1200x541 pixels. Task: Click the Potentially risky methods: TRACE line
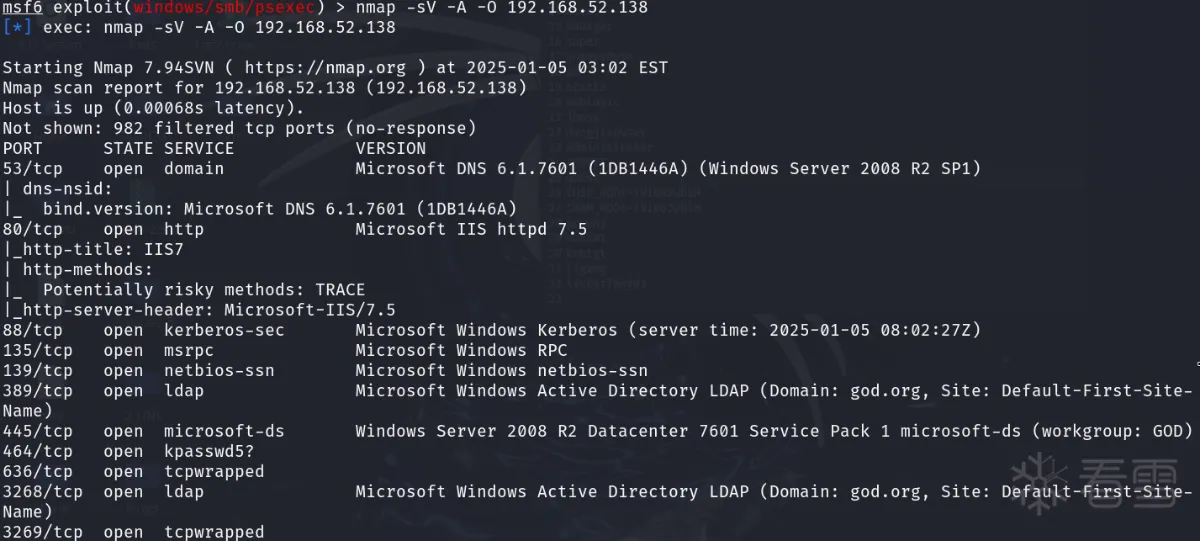tap(184, 290)
